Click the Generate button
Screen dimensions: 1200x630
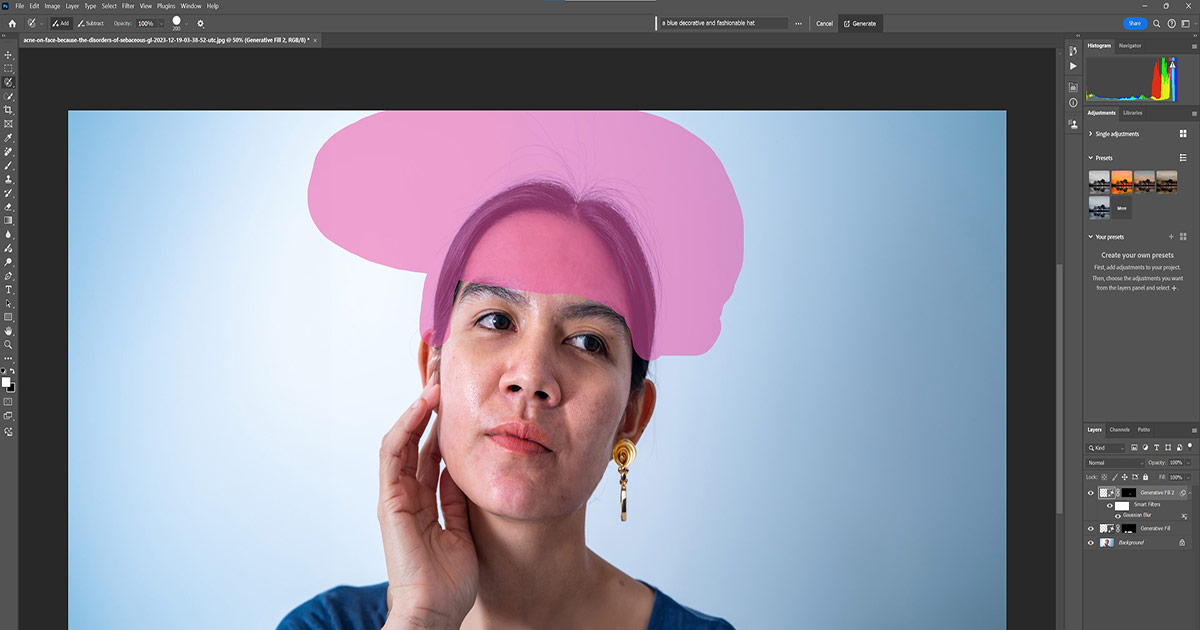click(859, 23)
